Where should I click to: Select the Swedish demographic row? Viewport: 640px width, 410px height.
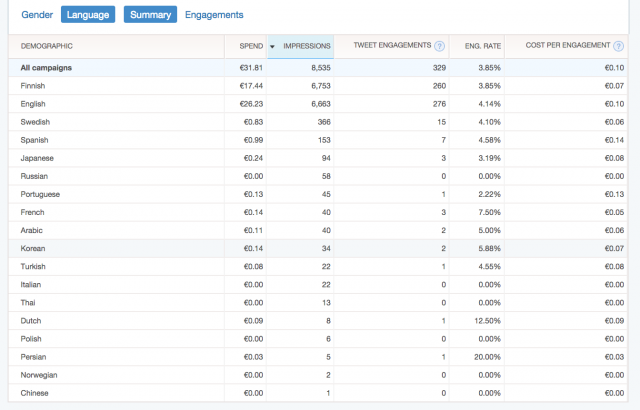click(x=34, y=122)
